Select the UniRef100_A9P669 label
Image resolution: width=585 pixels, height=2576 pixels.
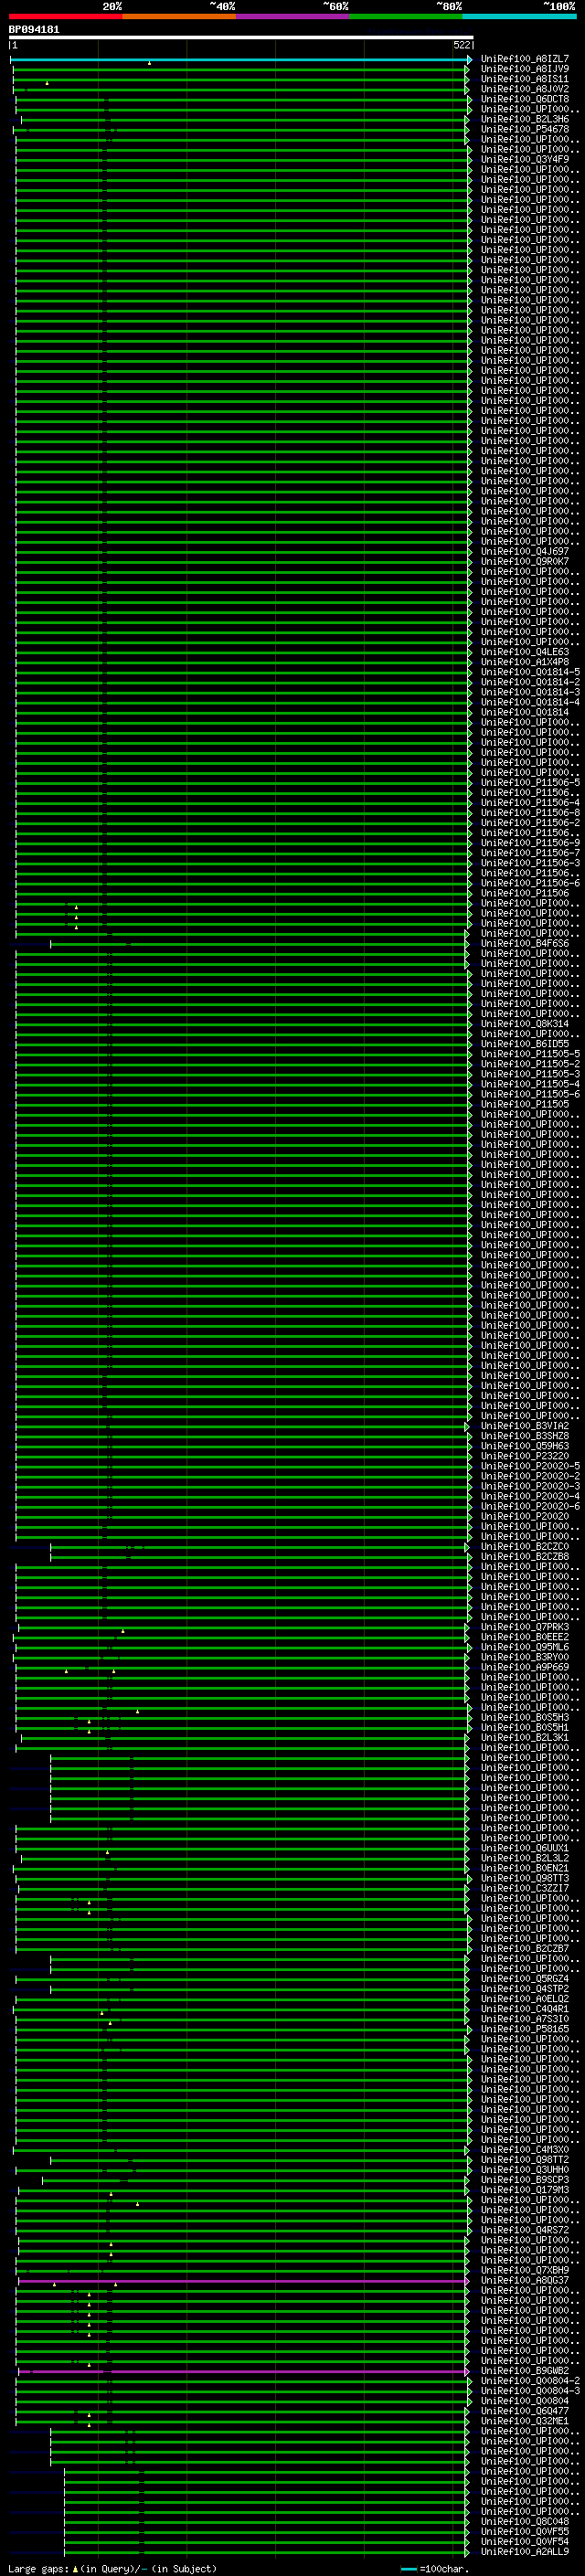point(524,1667)
